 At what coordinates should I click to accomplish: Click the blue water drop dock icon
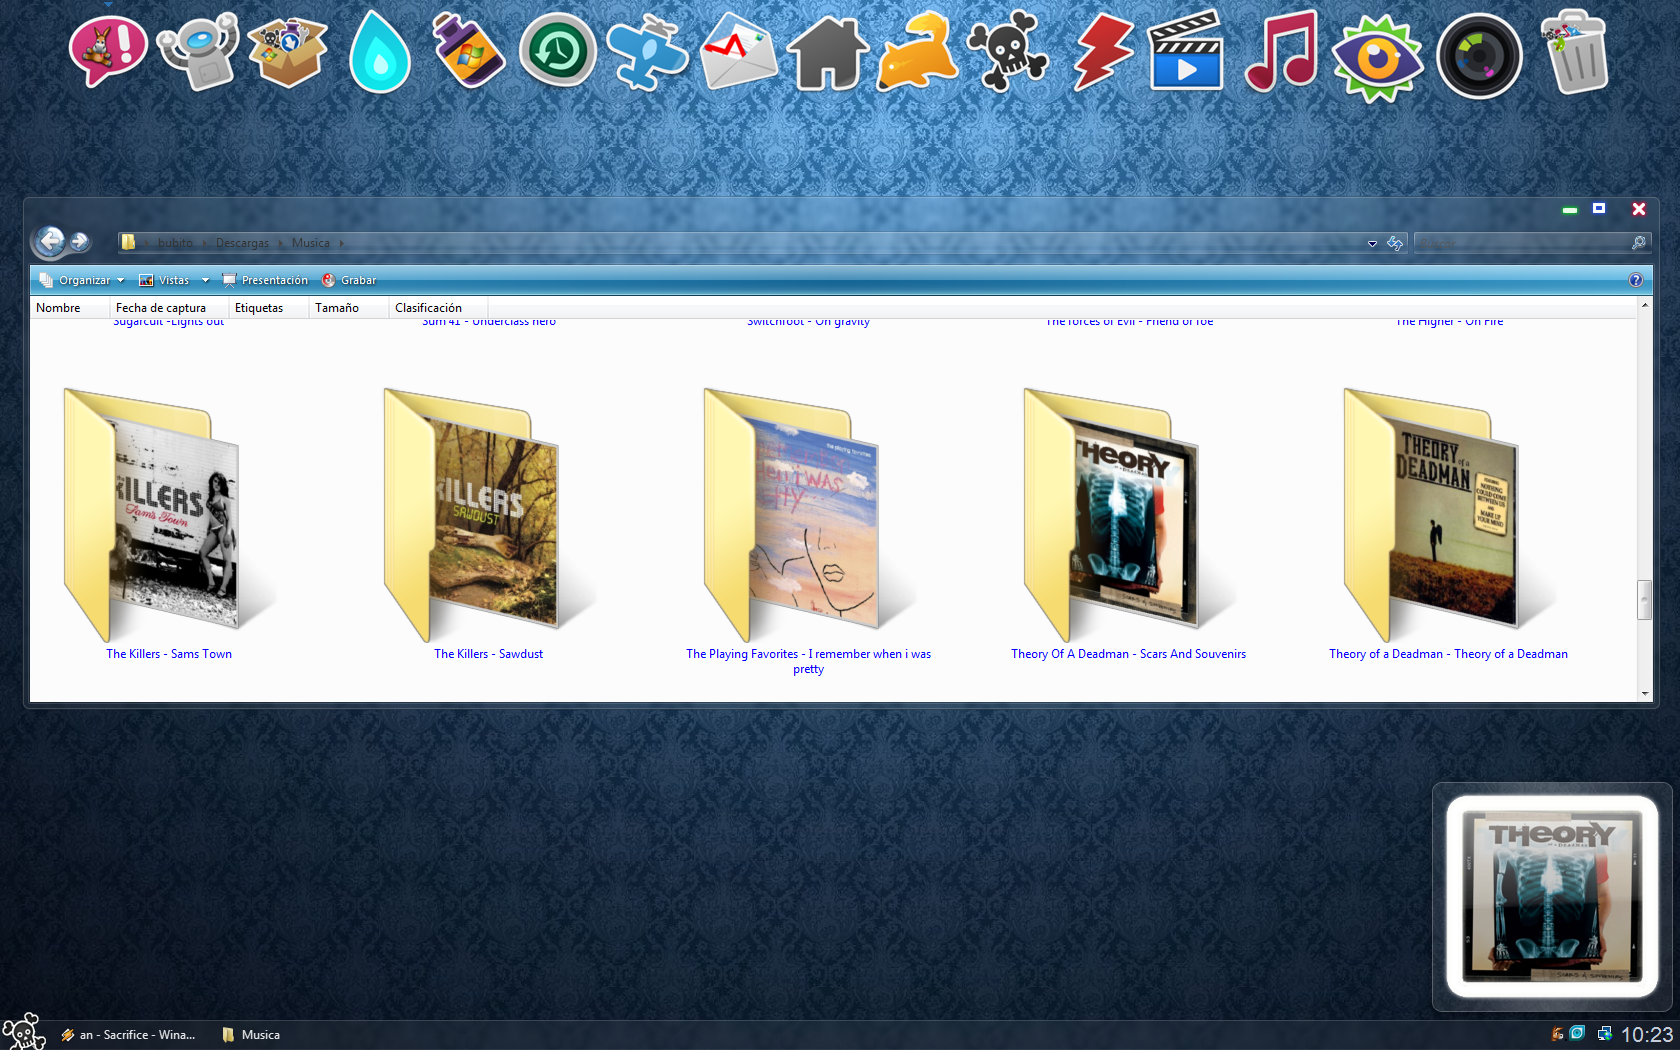(379, 52)
